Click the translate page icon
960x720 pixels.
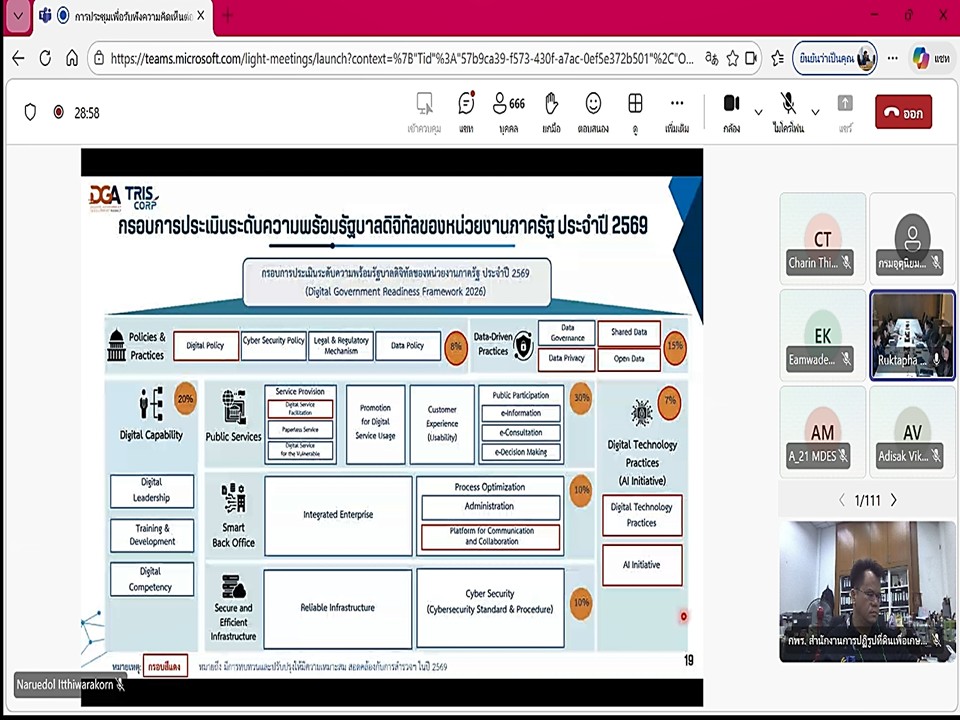pyautogui.click(x=711, y=59)
